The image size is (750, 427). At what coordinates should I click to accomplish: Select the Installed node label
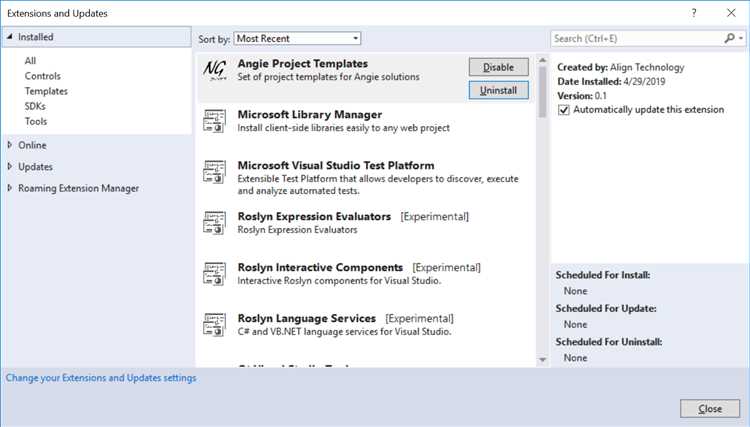point(35,37)
